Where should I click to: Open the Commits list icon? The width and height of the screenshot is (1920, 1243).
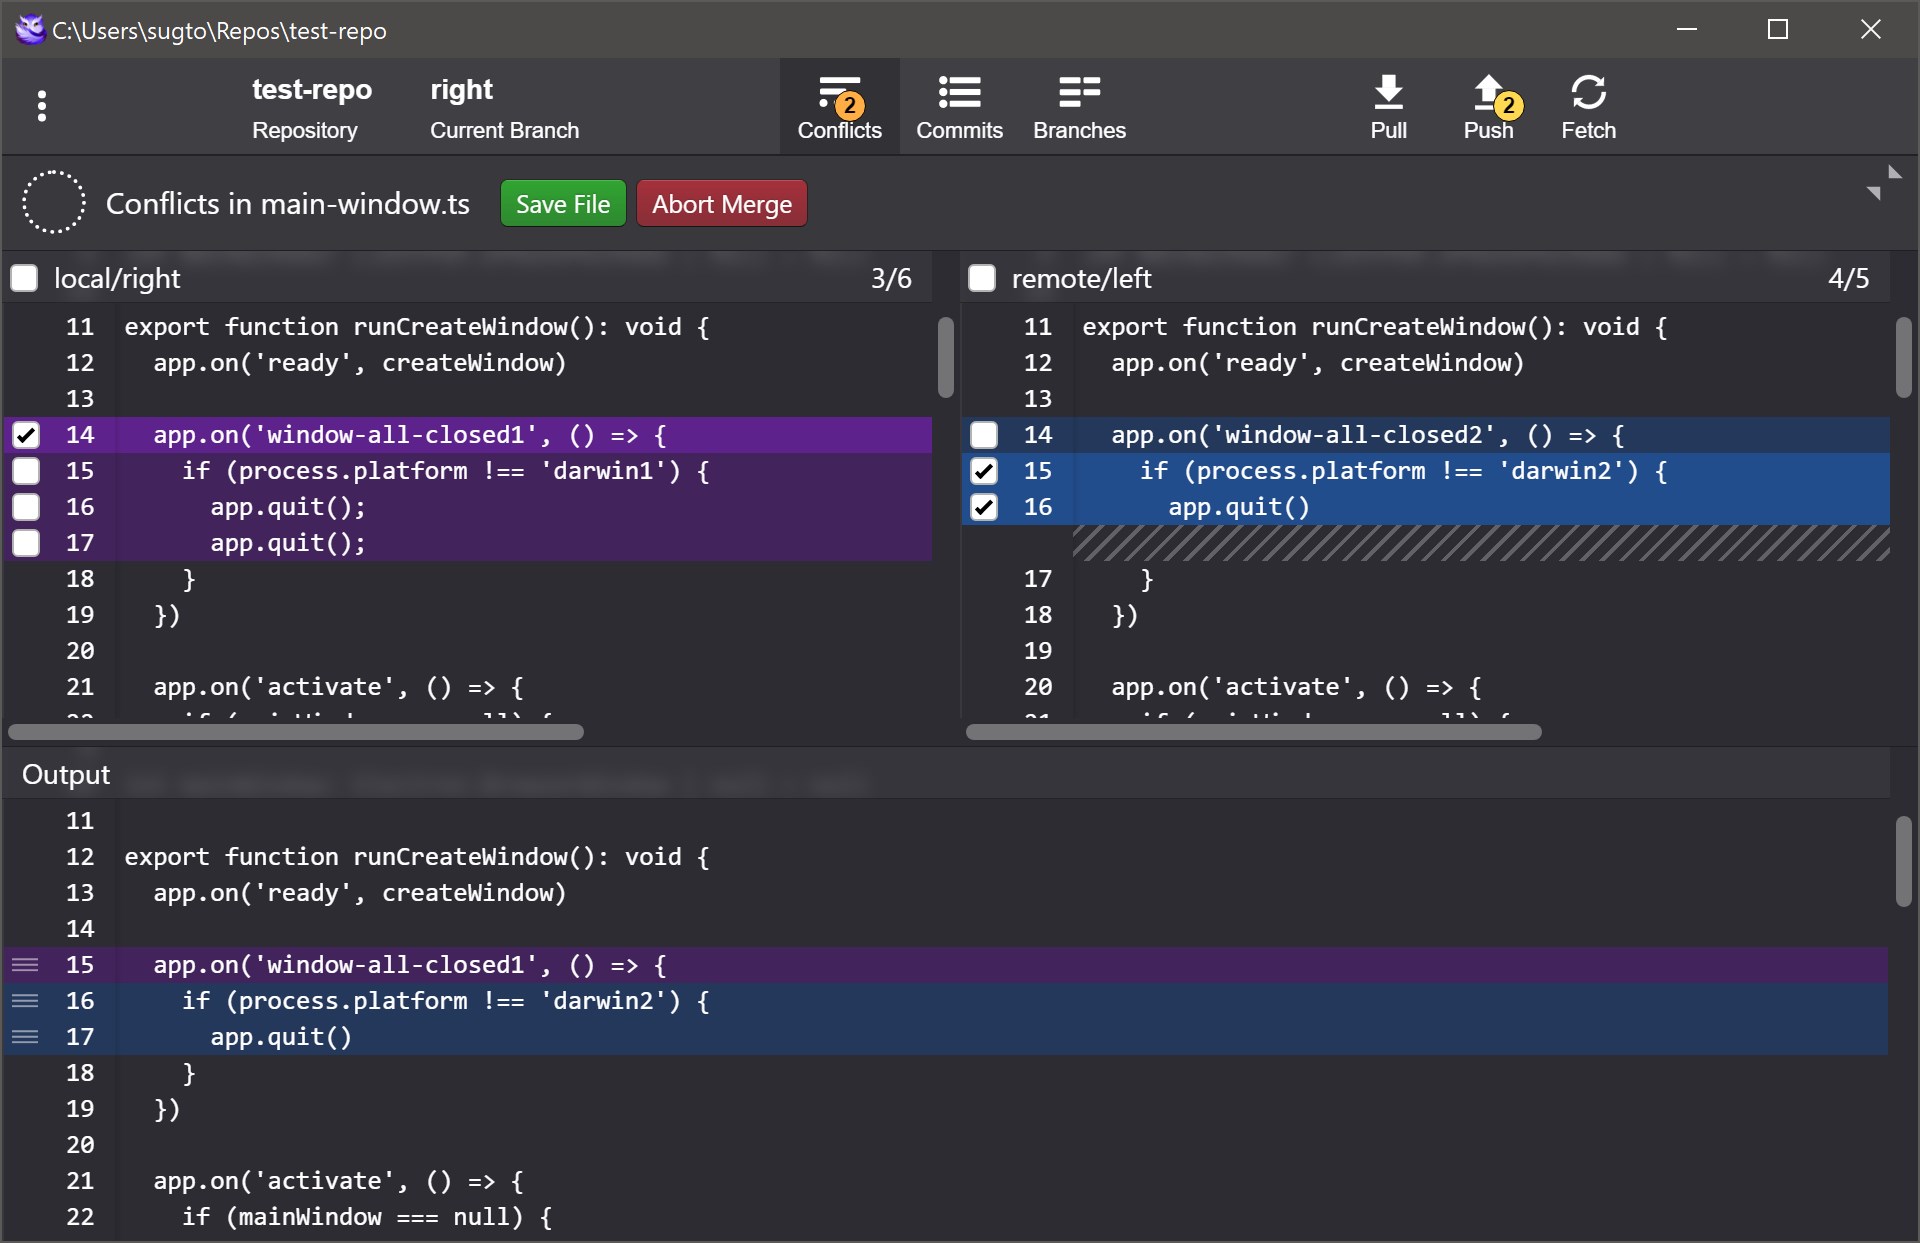pos(958,93)
